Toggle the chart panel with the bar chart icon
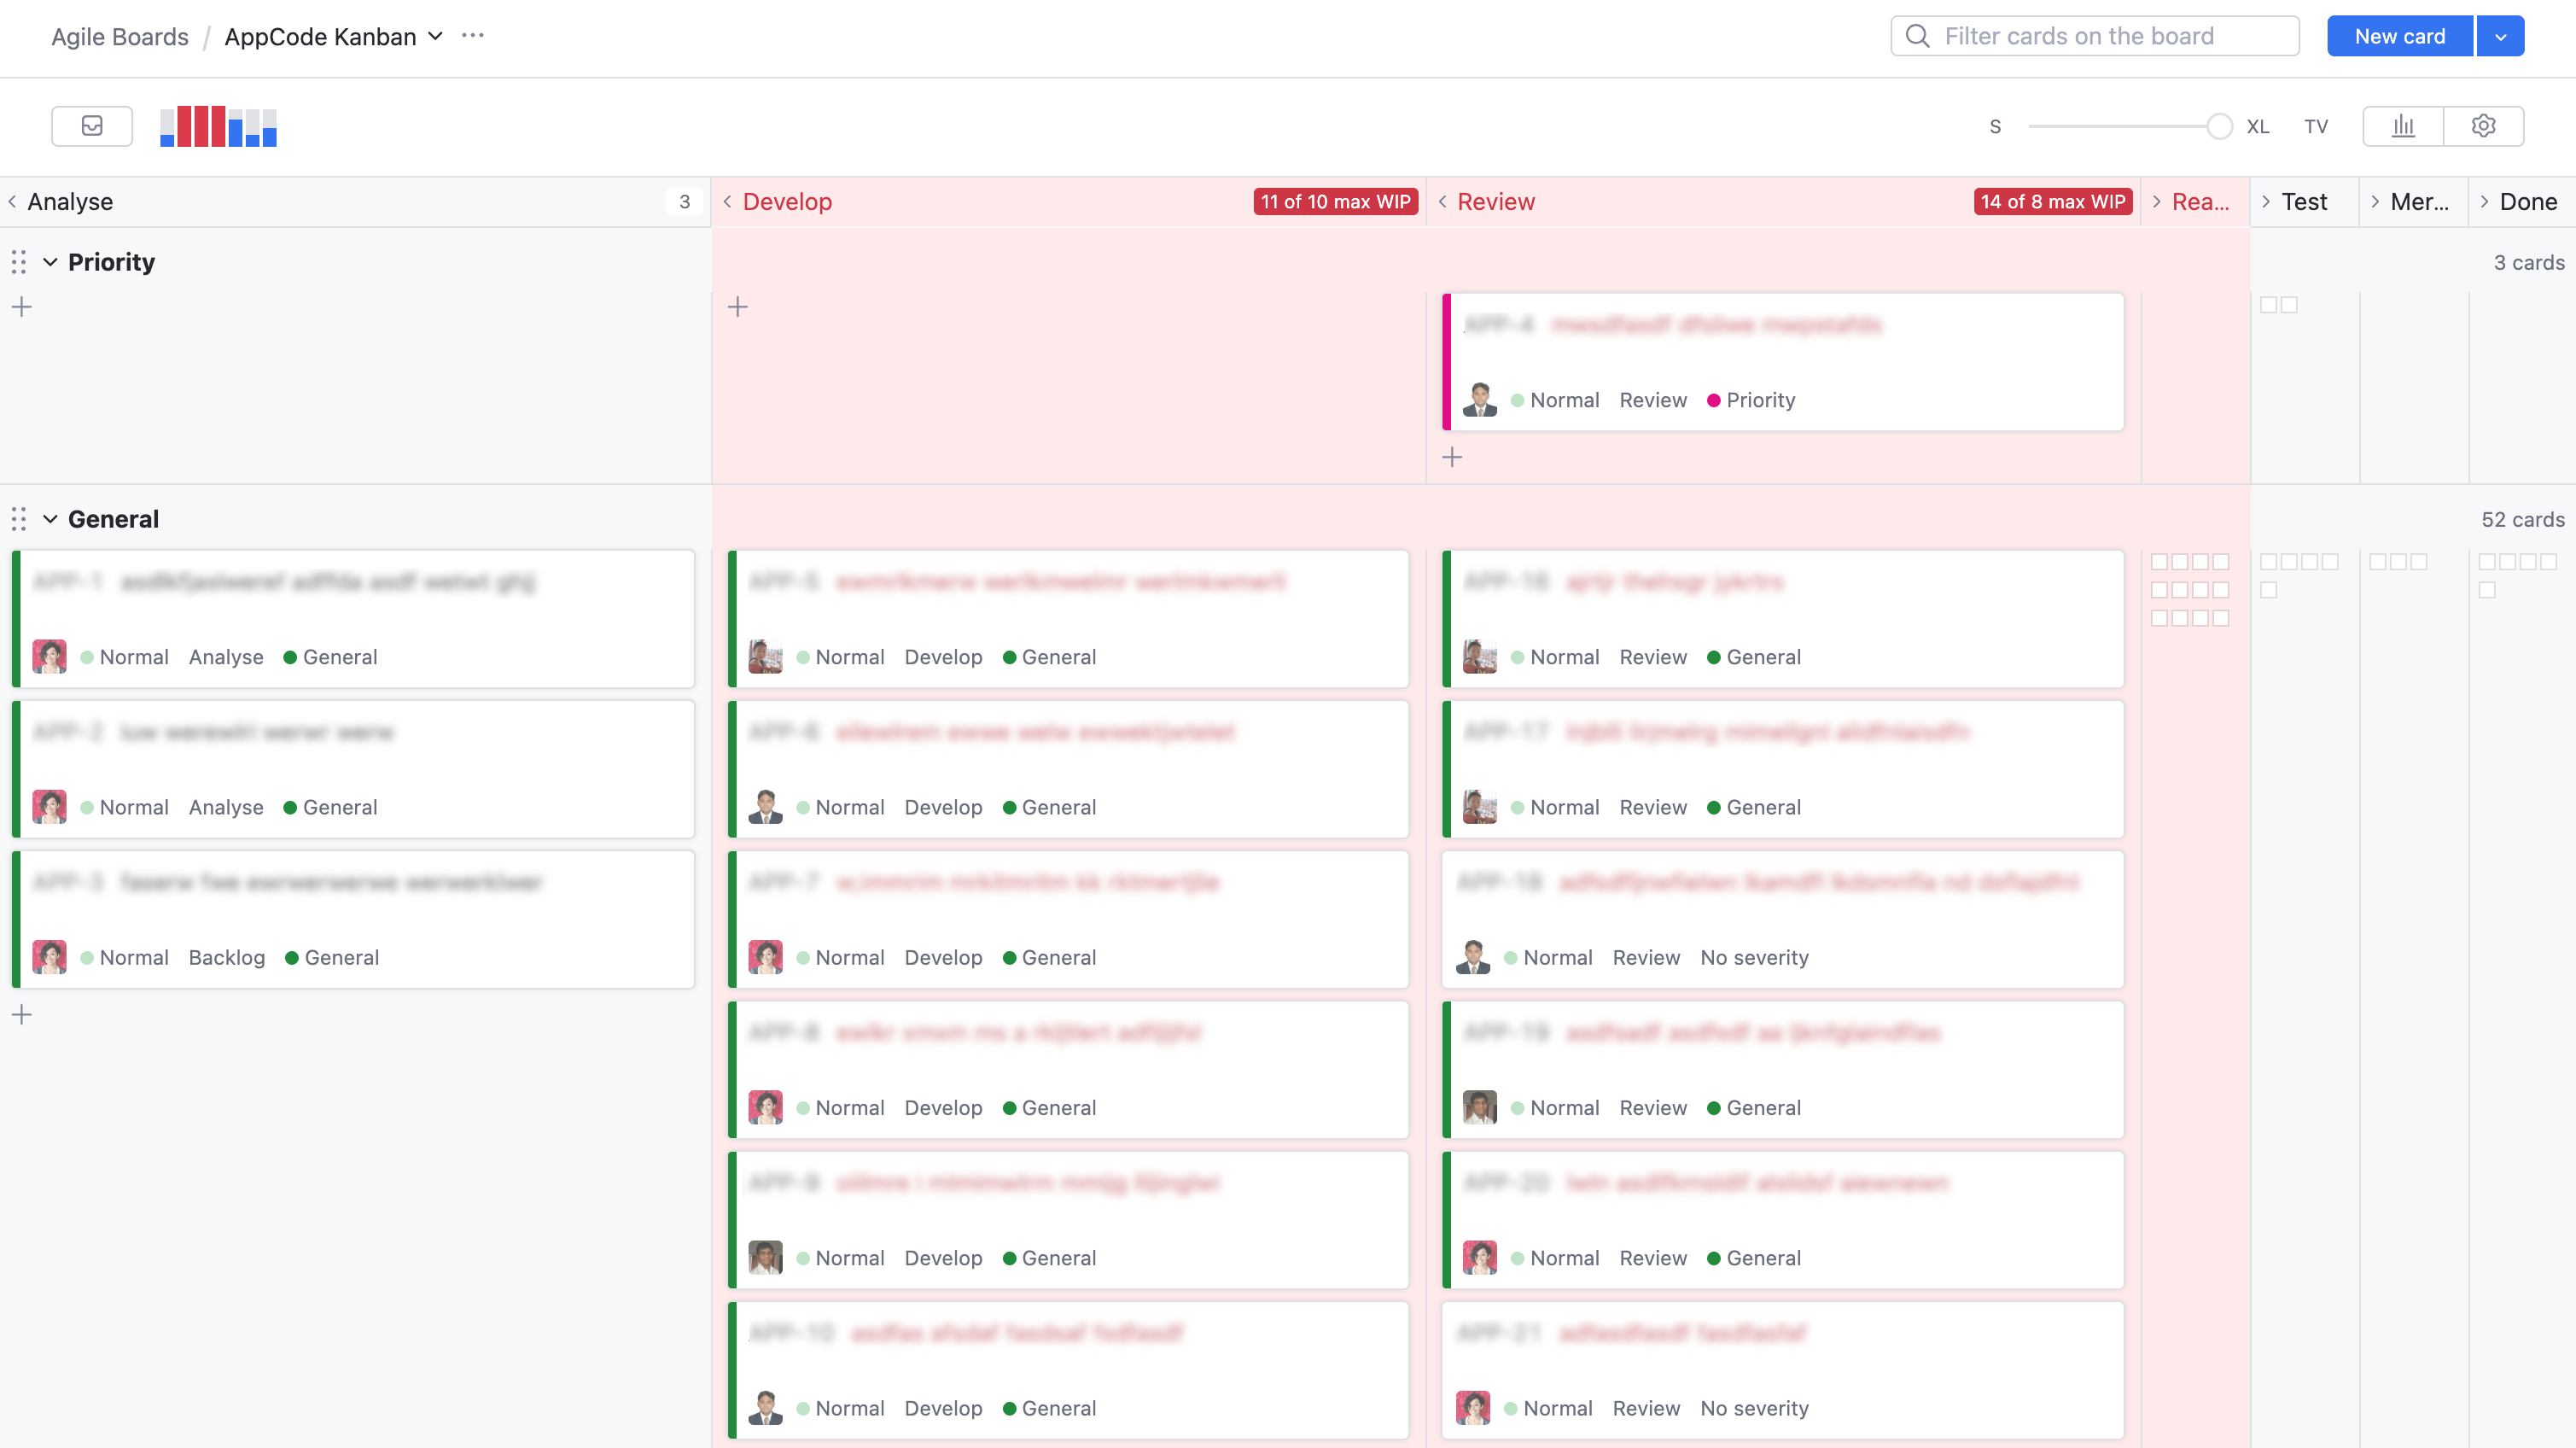Image resolution: width=2576 pixels, height=1448 pixels. (x=2403, y=126)
